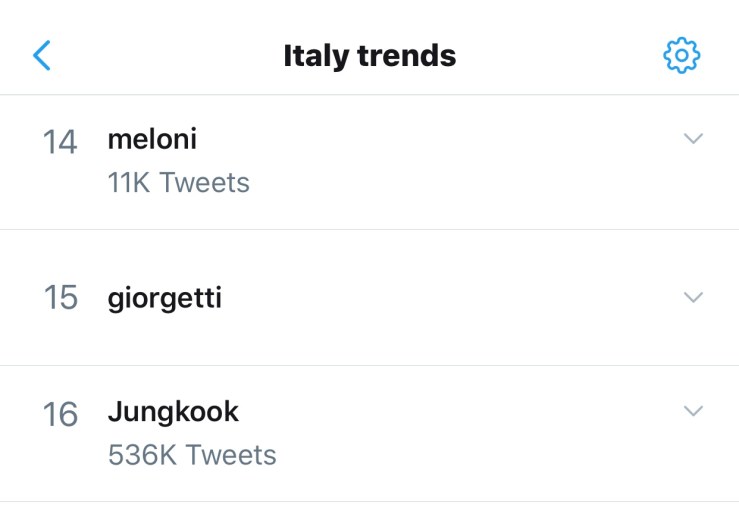Tap blank area between giorgetti and its chevron
This screenshot has width=739, height=508.
[450, 298]
